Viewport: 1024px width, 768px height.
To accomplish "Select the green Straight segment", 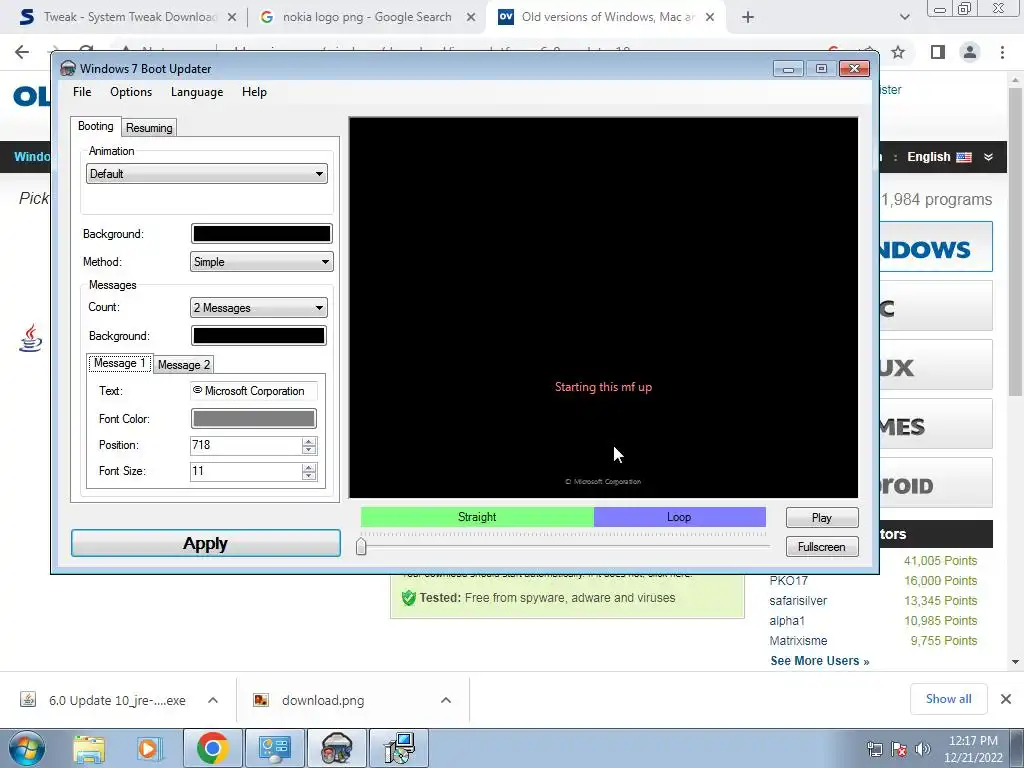I will click(x=477, y=517).
